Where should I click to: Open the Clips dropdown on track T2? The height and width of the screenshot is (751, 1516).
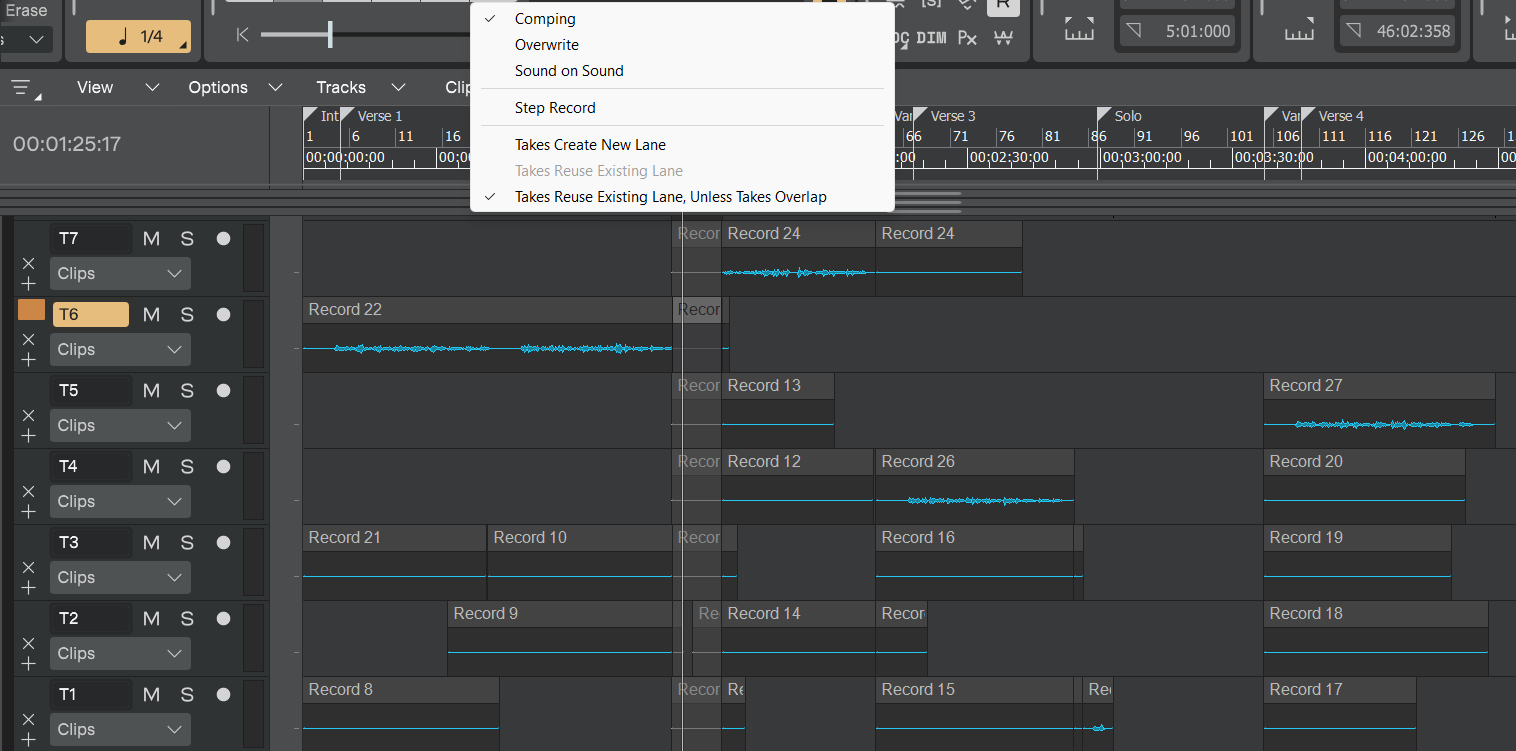[x=120, y=653]
